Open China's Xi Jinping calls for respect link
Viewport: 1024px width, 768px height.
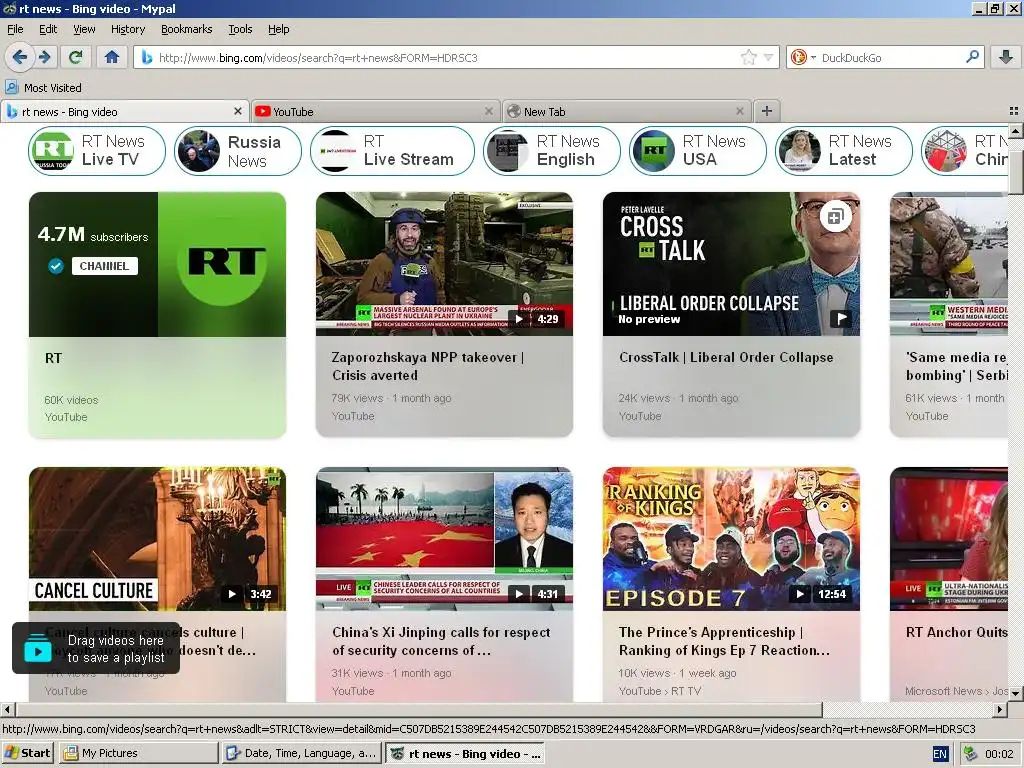441,641
